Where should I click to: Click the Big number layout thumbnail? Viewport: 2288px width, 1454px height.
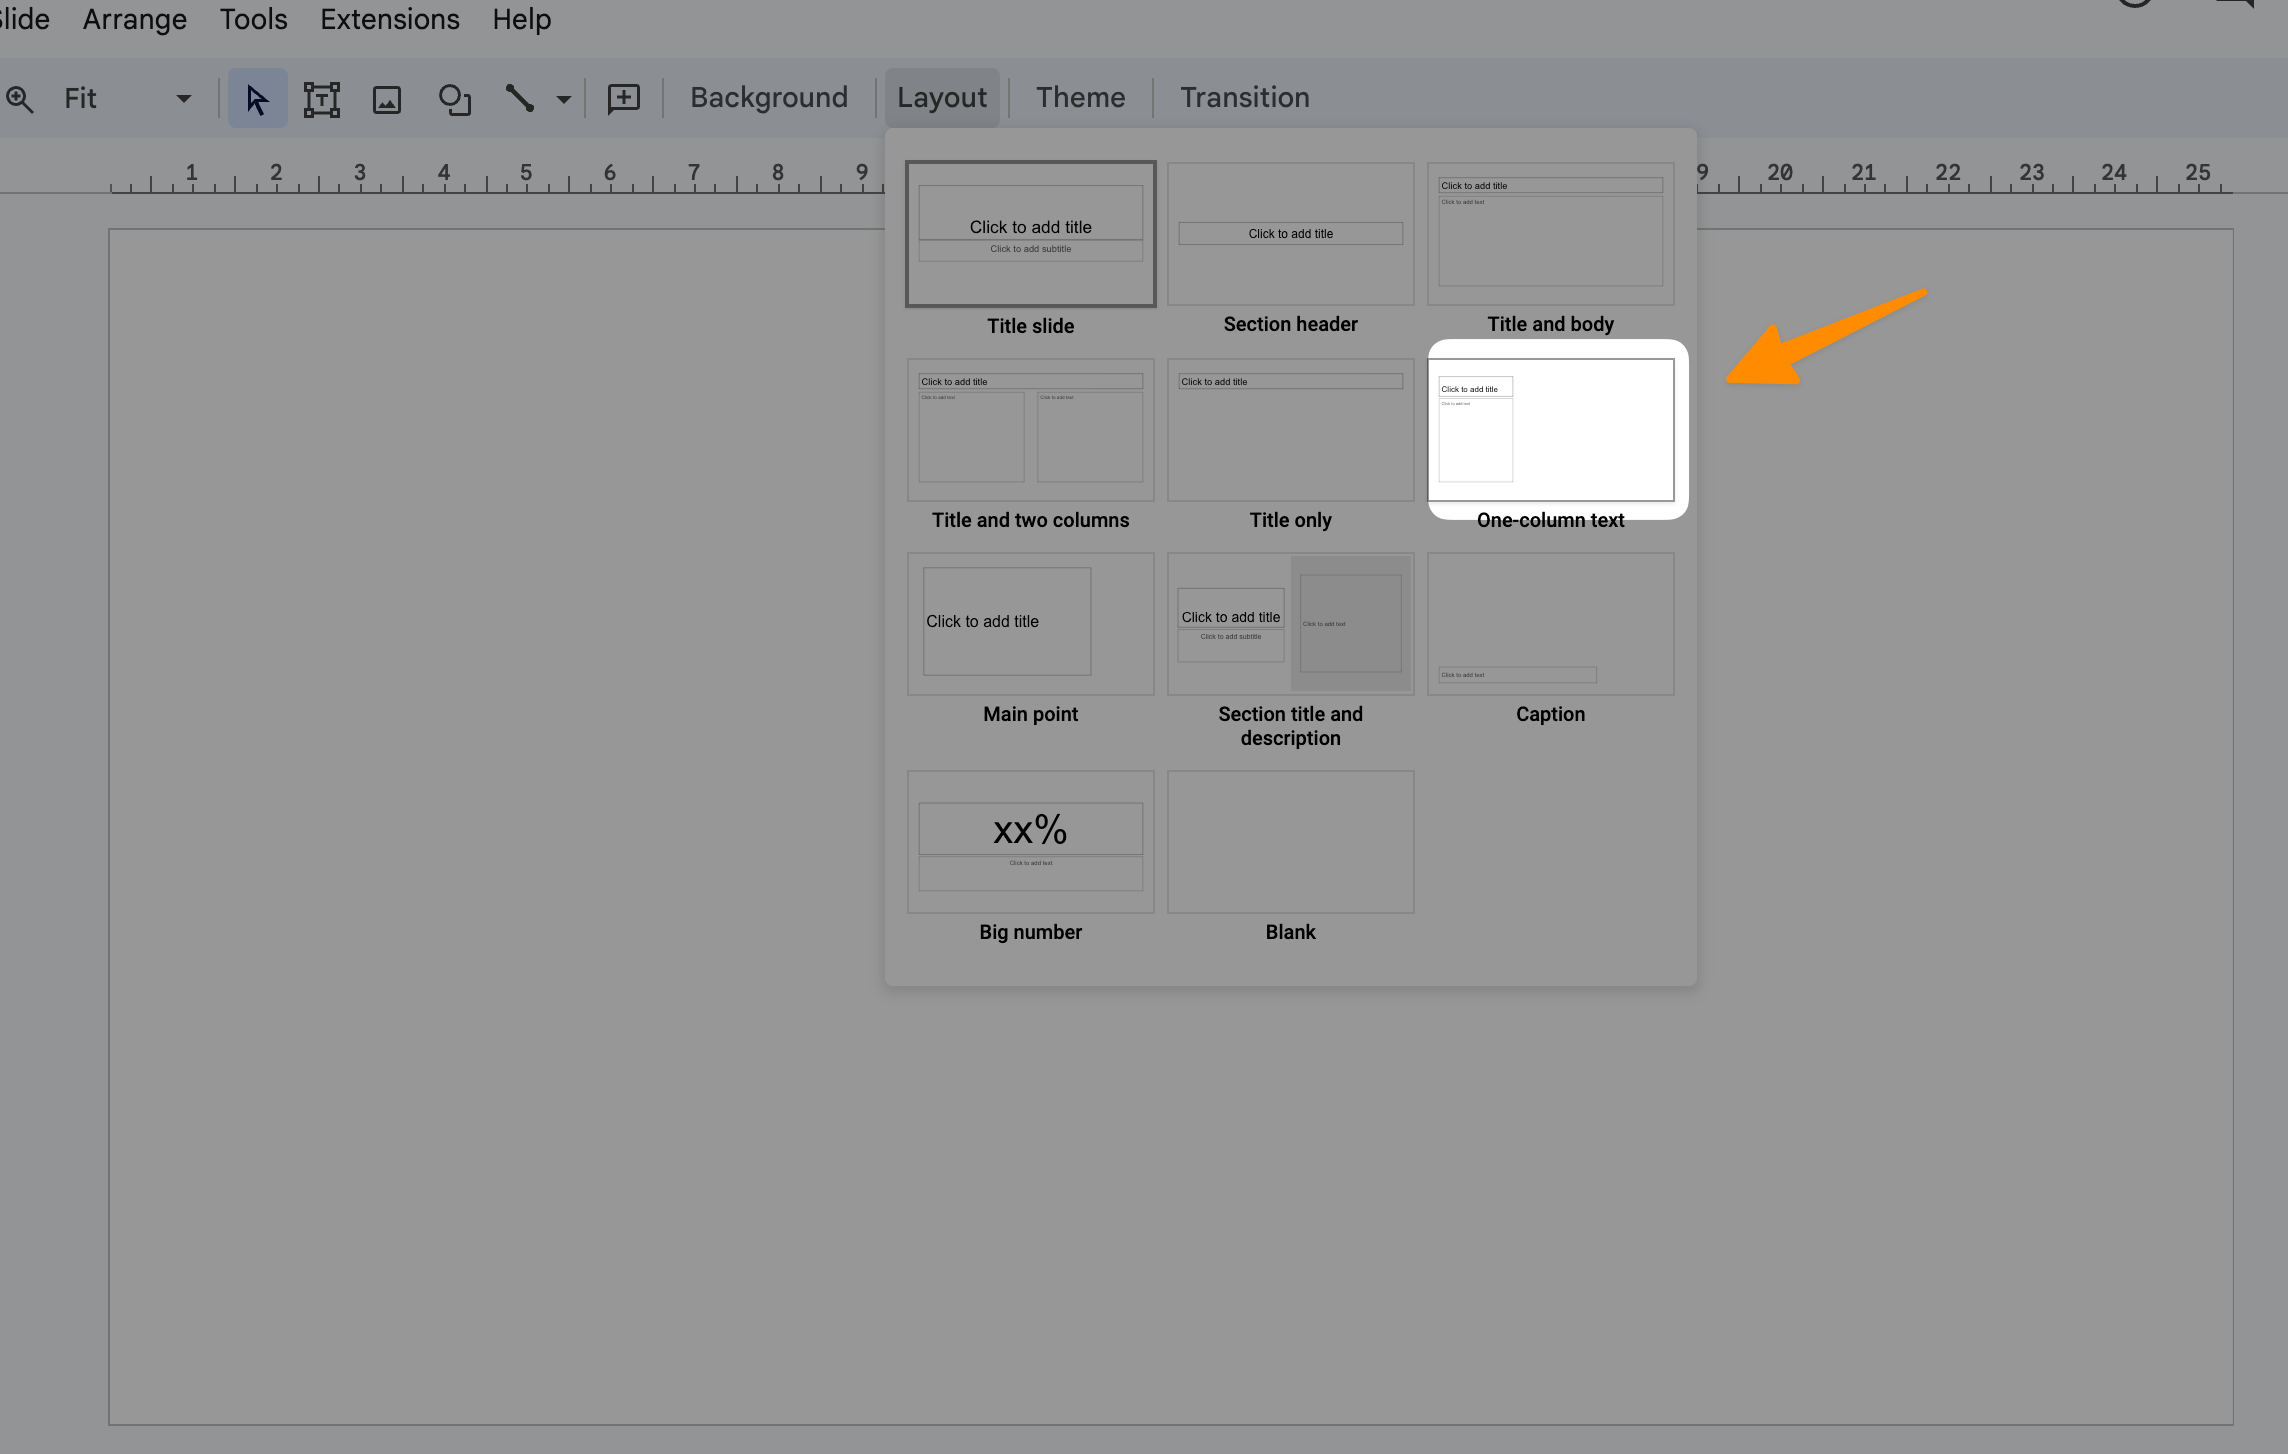[x=1029, y=840]
